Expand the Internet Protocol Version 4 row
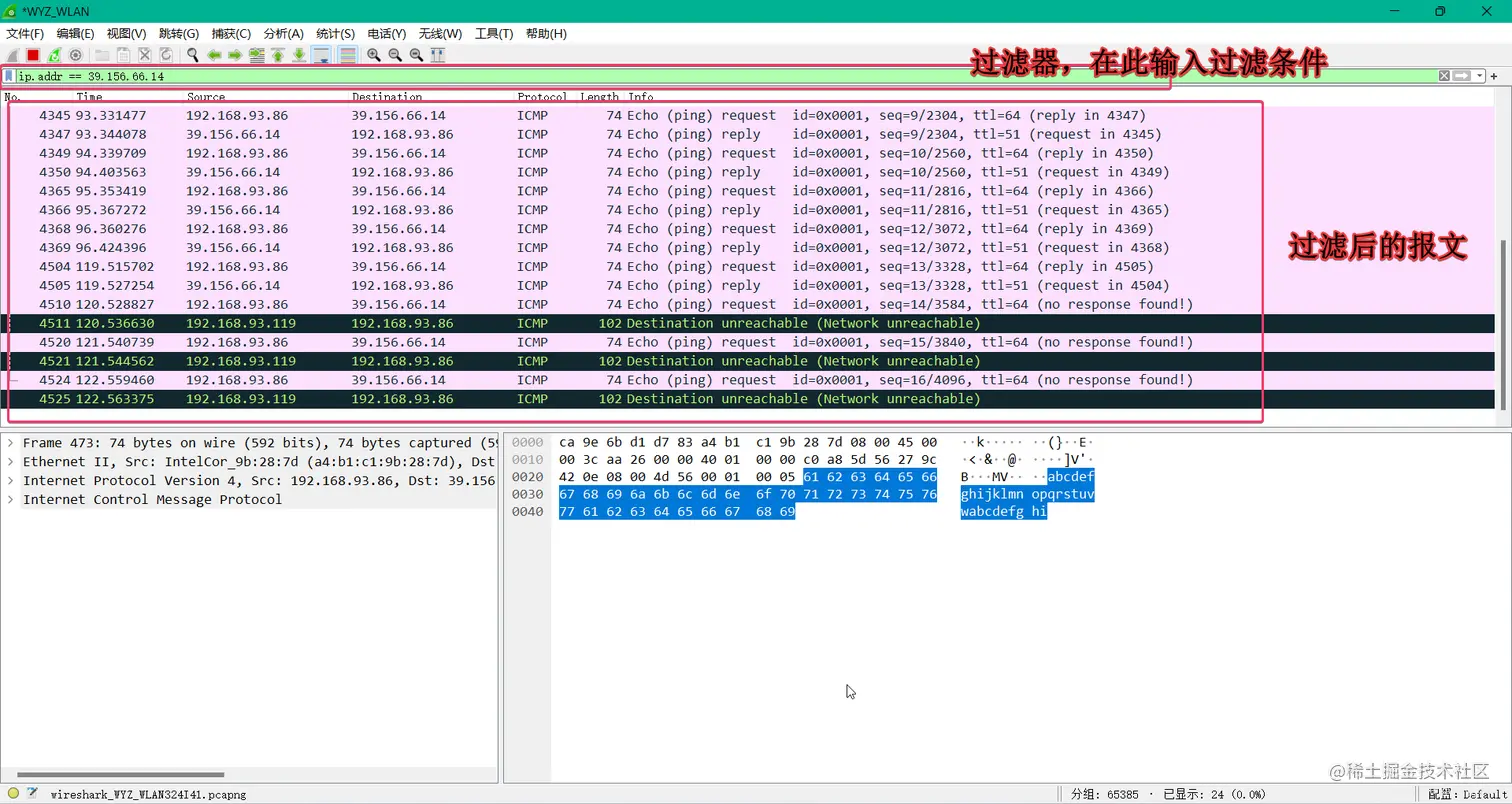The height and width of the screenshot is (804, 1512). click(x=11, y=480)
